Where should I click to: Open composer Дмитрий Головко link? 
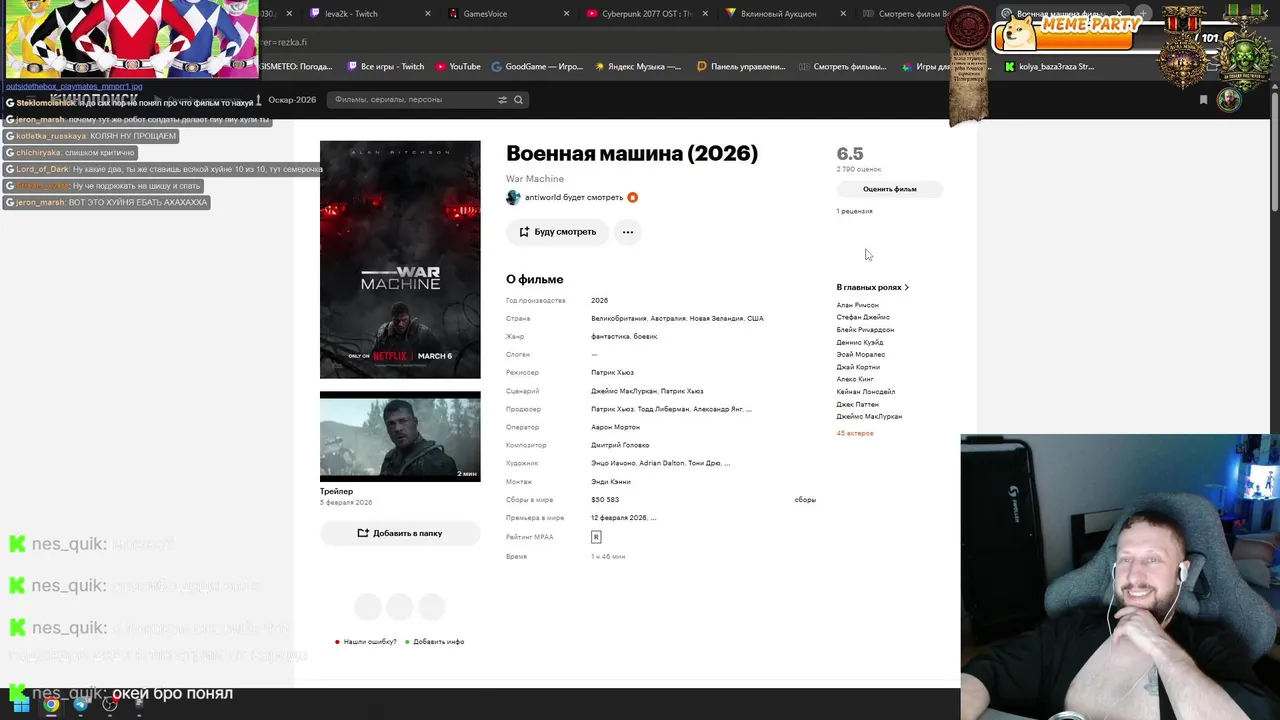point(620,445)
